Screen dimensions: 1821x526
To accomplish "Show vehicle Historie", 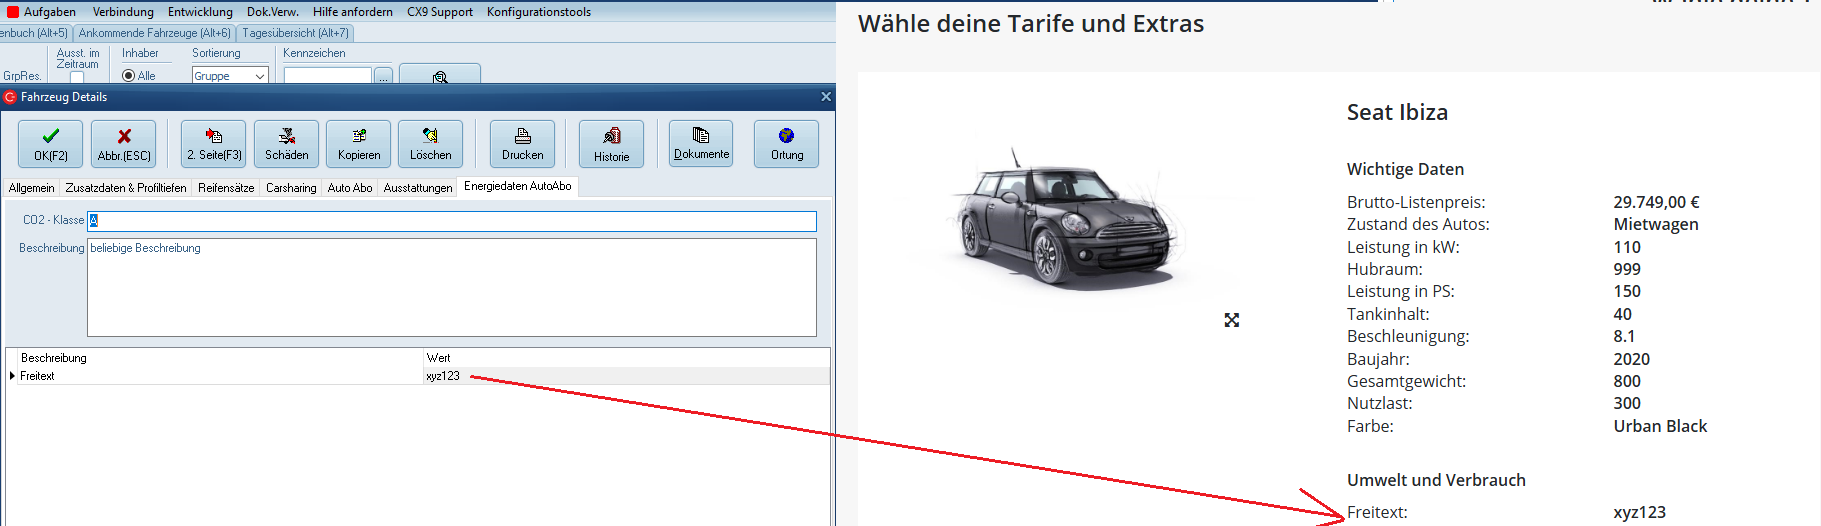I will (611, 144).
